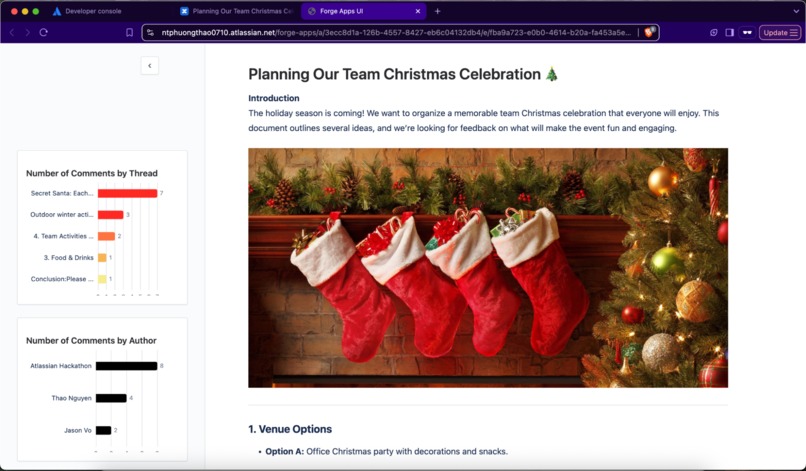Click the Option A bullet text
The width and height of the screenshot is (806, 471).
pyautogui.click(x=387, y=451)
